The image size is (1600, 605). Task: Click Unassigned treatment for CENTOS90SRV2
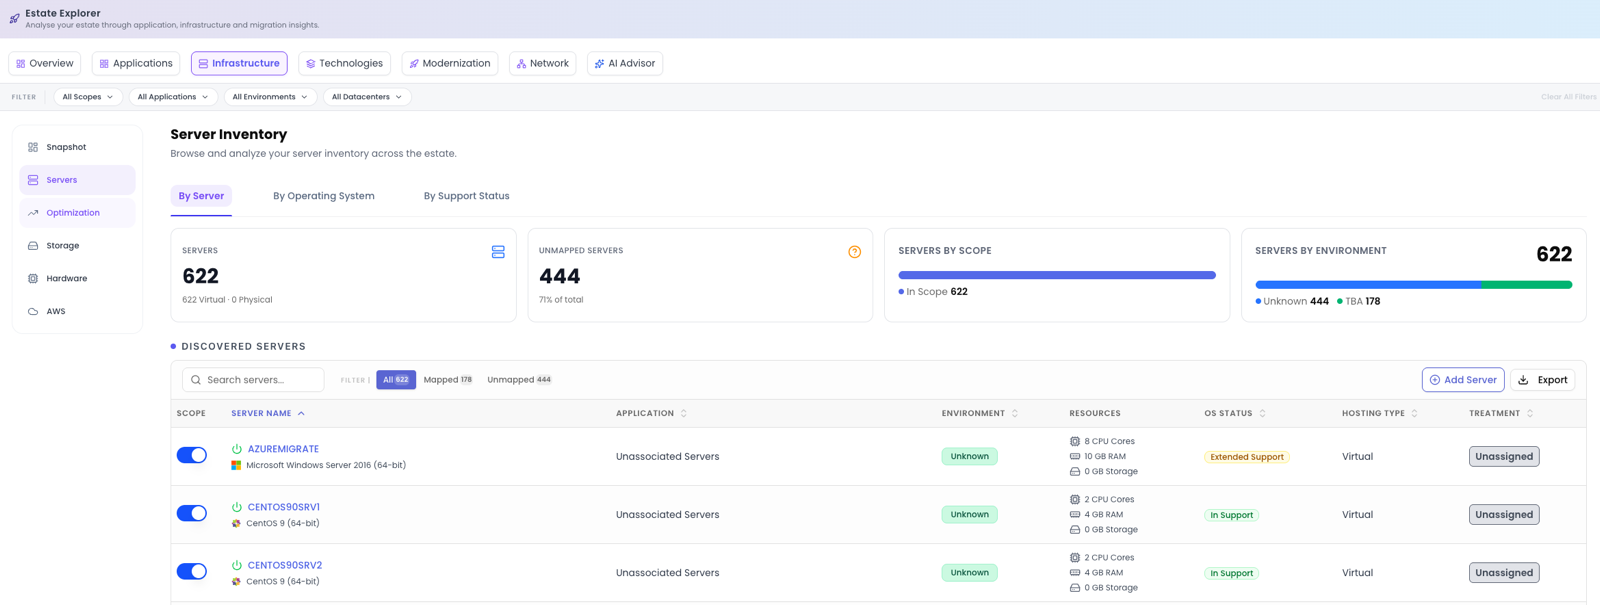click(x=1504, y=572)
